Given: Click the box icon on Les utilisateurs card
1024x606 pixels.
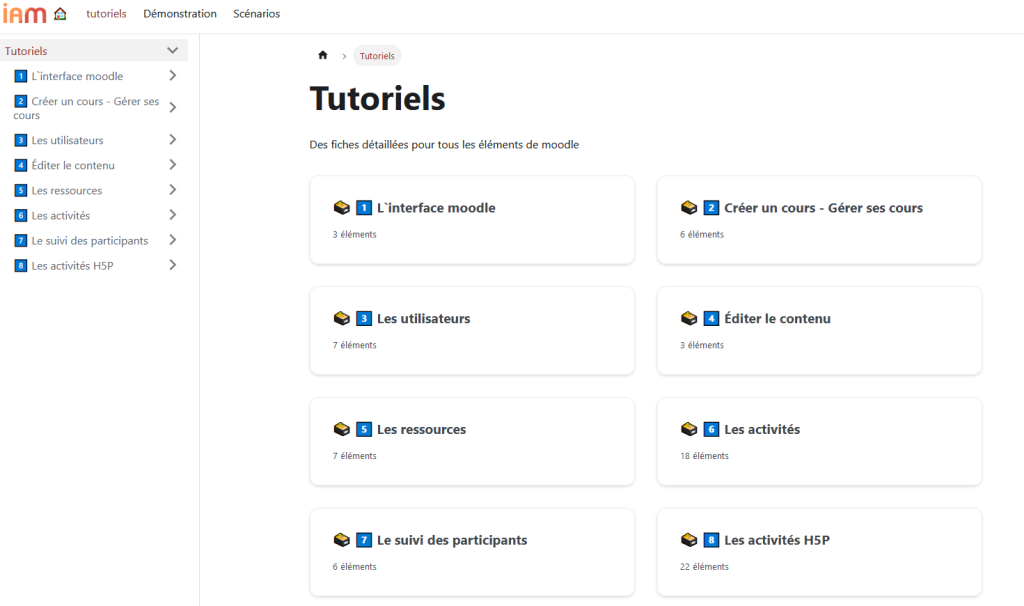Looking at the screenshot, I should click(x=341, y=319).
